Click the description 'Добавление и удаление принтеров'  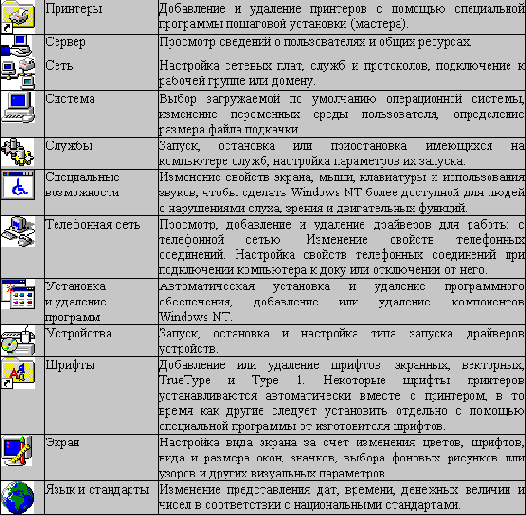click(x=342, y=16)
